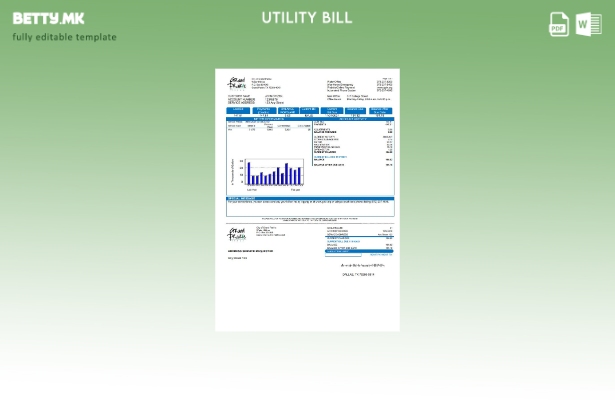Viewport: 615px width, 400px height.
Task: Click the company logo on the payment stub
Action: tap(237, 234)
